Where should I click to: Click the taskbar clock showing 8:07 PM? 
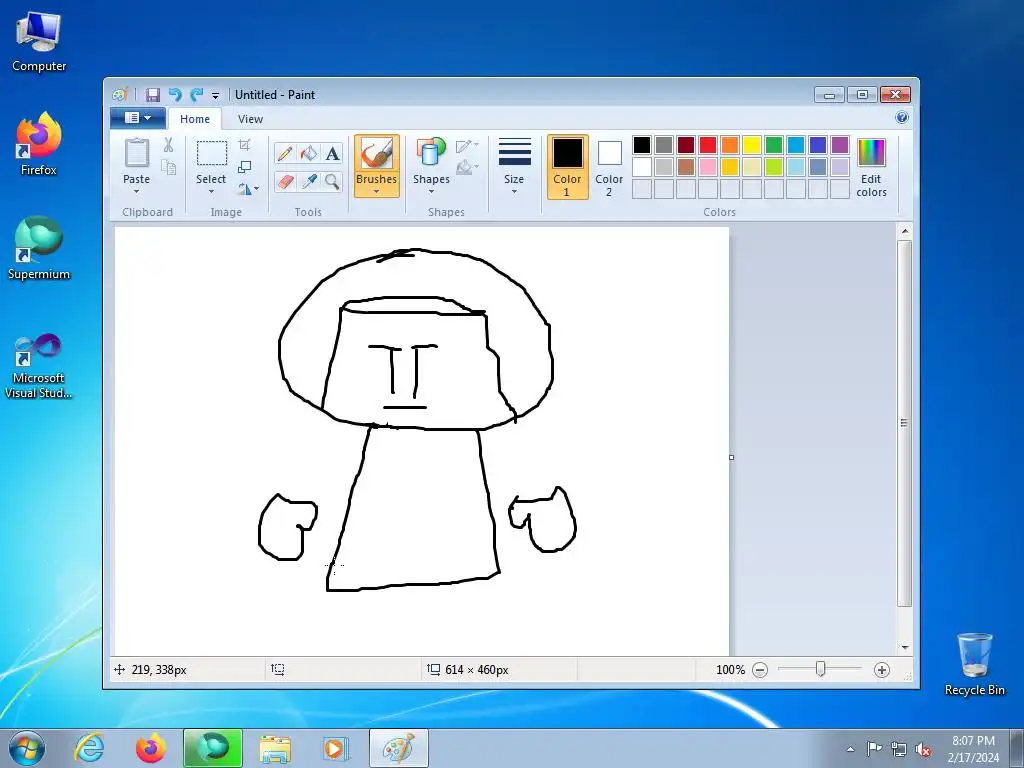pyautogui.click(x=974, y=741)
